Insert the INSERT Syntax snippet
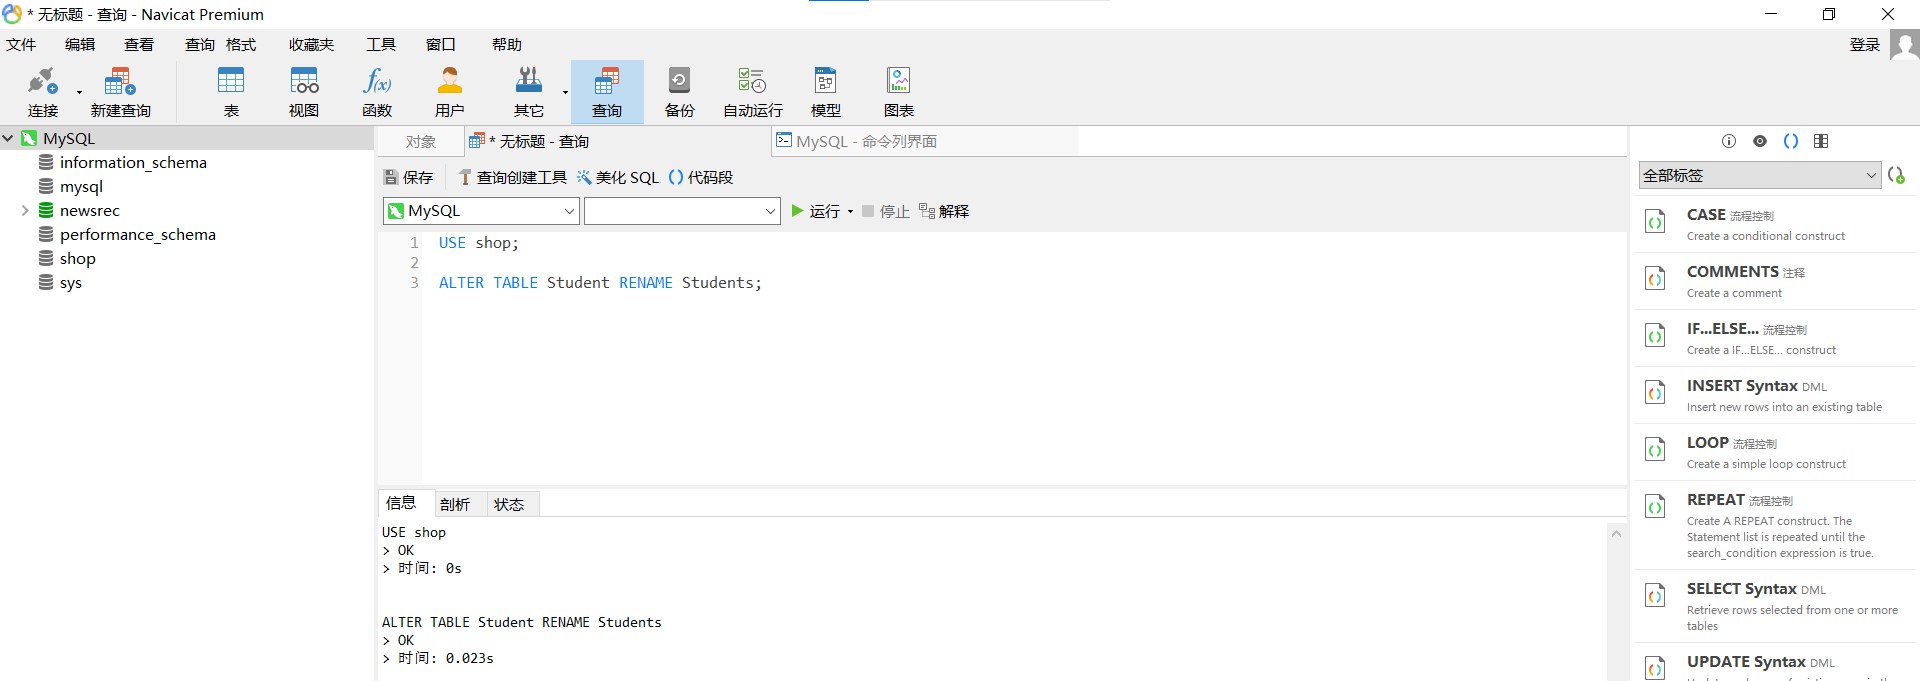Screen dimensions: 1920x681 click(1776, 395)
